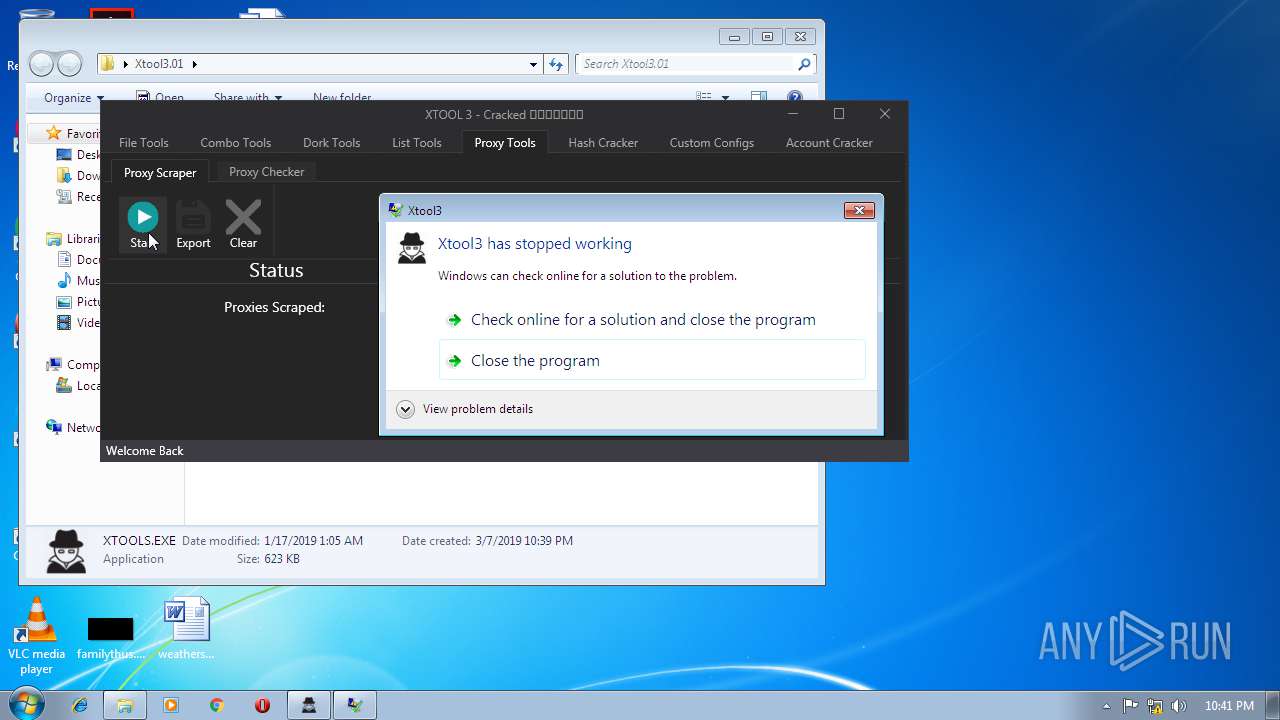
Task: Open Opera browser from the taskbar
Action: 262,705
